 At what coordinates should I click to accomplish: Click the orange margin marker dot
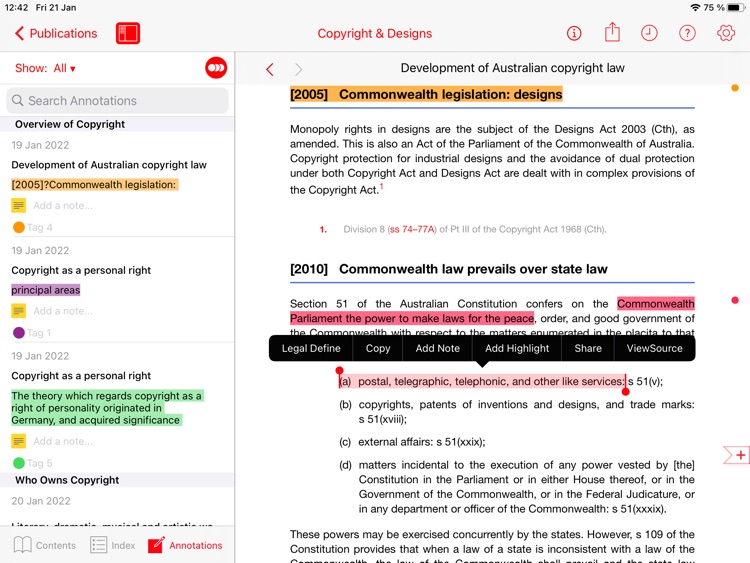(735, 88)
